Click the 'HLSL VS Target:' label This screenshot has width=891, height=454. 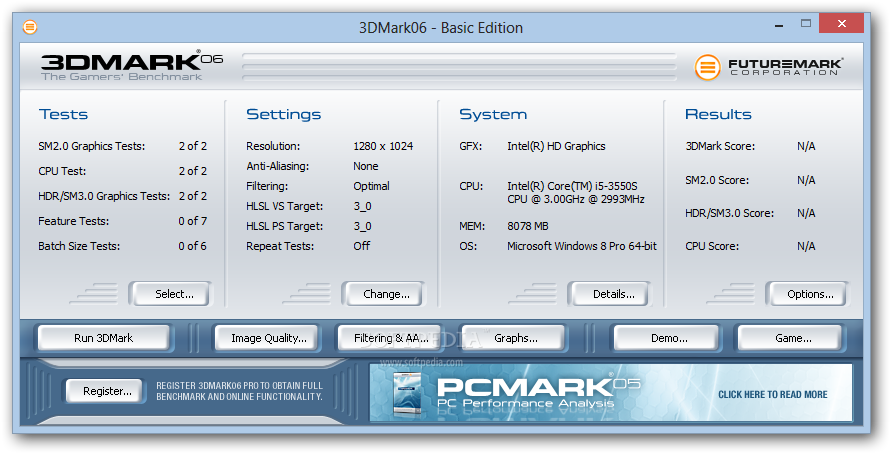(x=284, y=206)
